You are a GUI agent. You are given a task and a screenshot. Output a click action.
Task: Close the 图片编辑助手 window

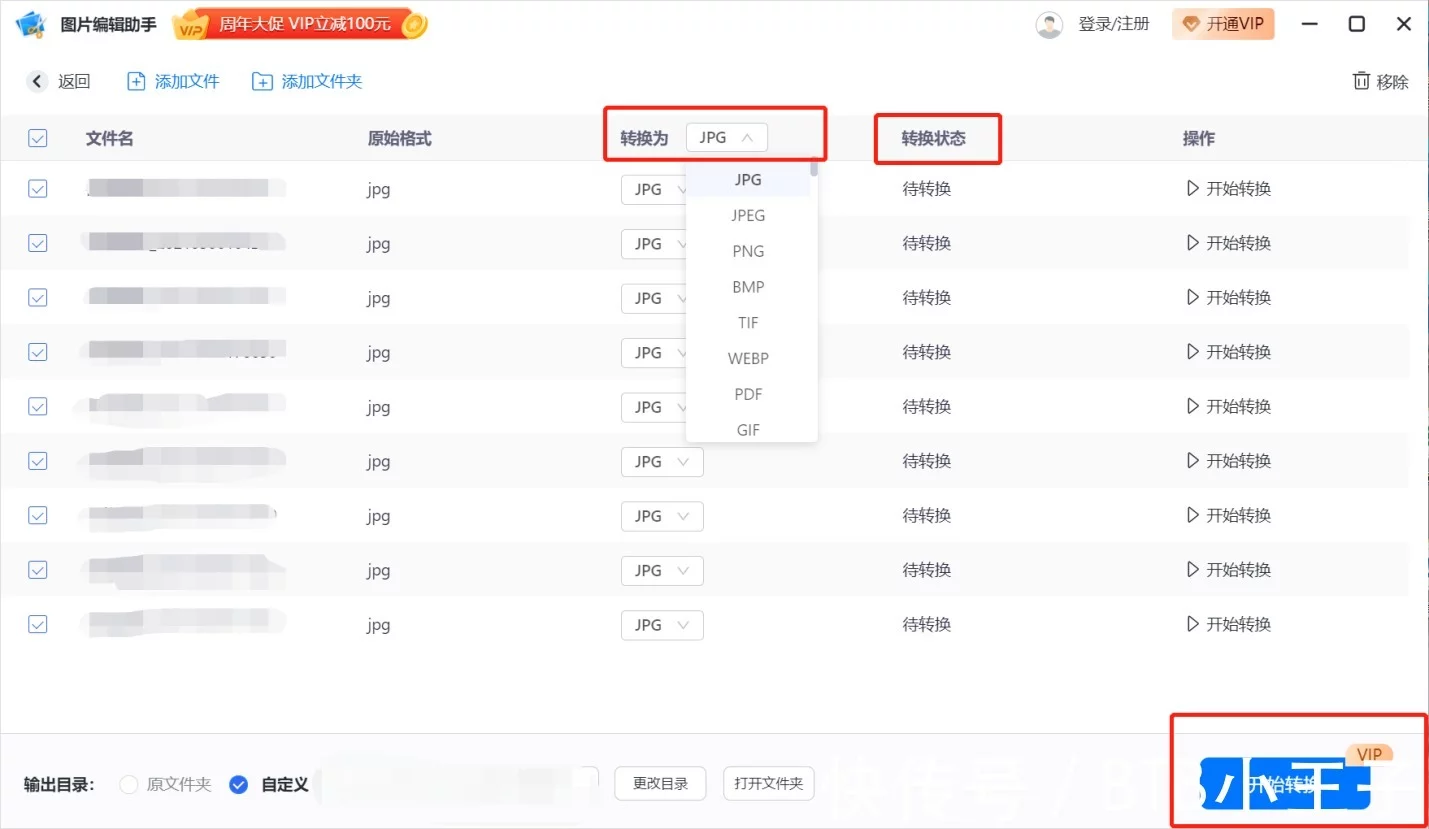(1404, 25)
